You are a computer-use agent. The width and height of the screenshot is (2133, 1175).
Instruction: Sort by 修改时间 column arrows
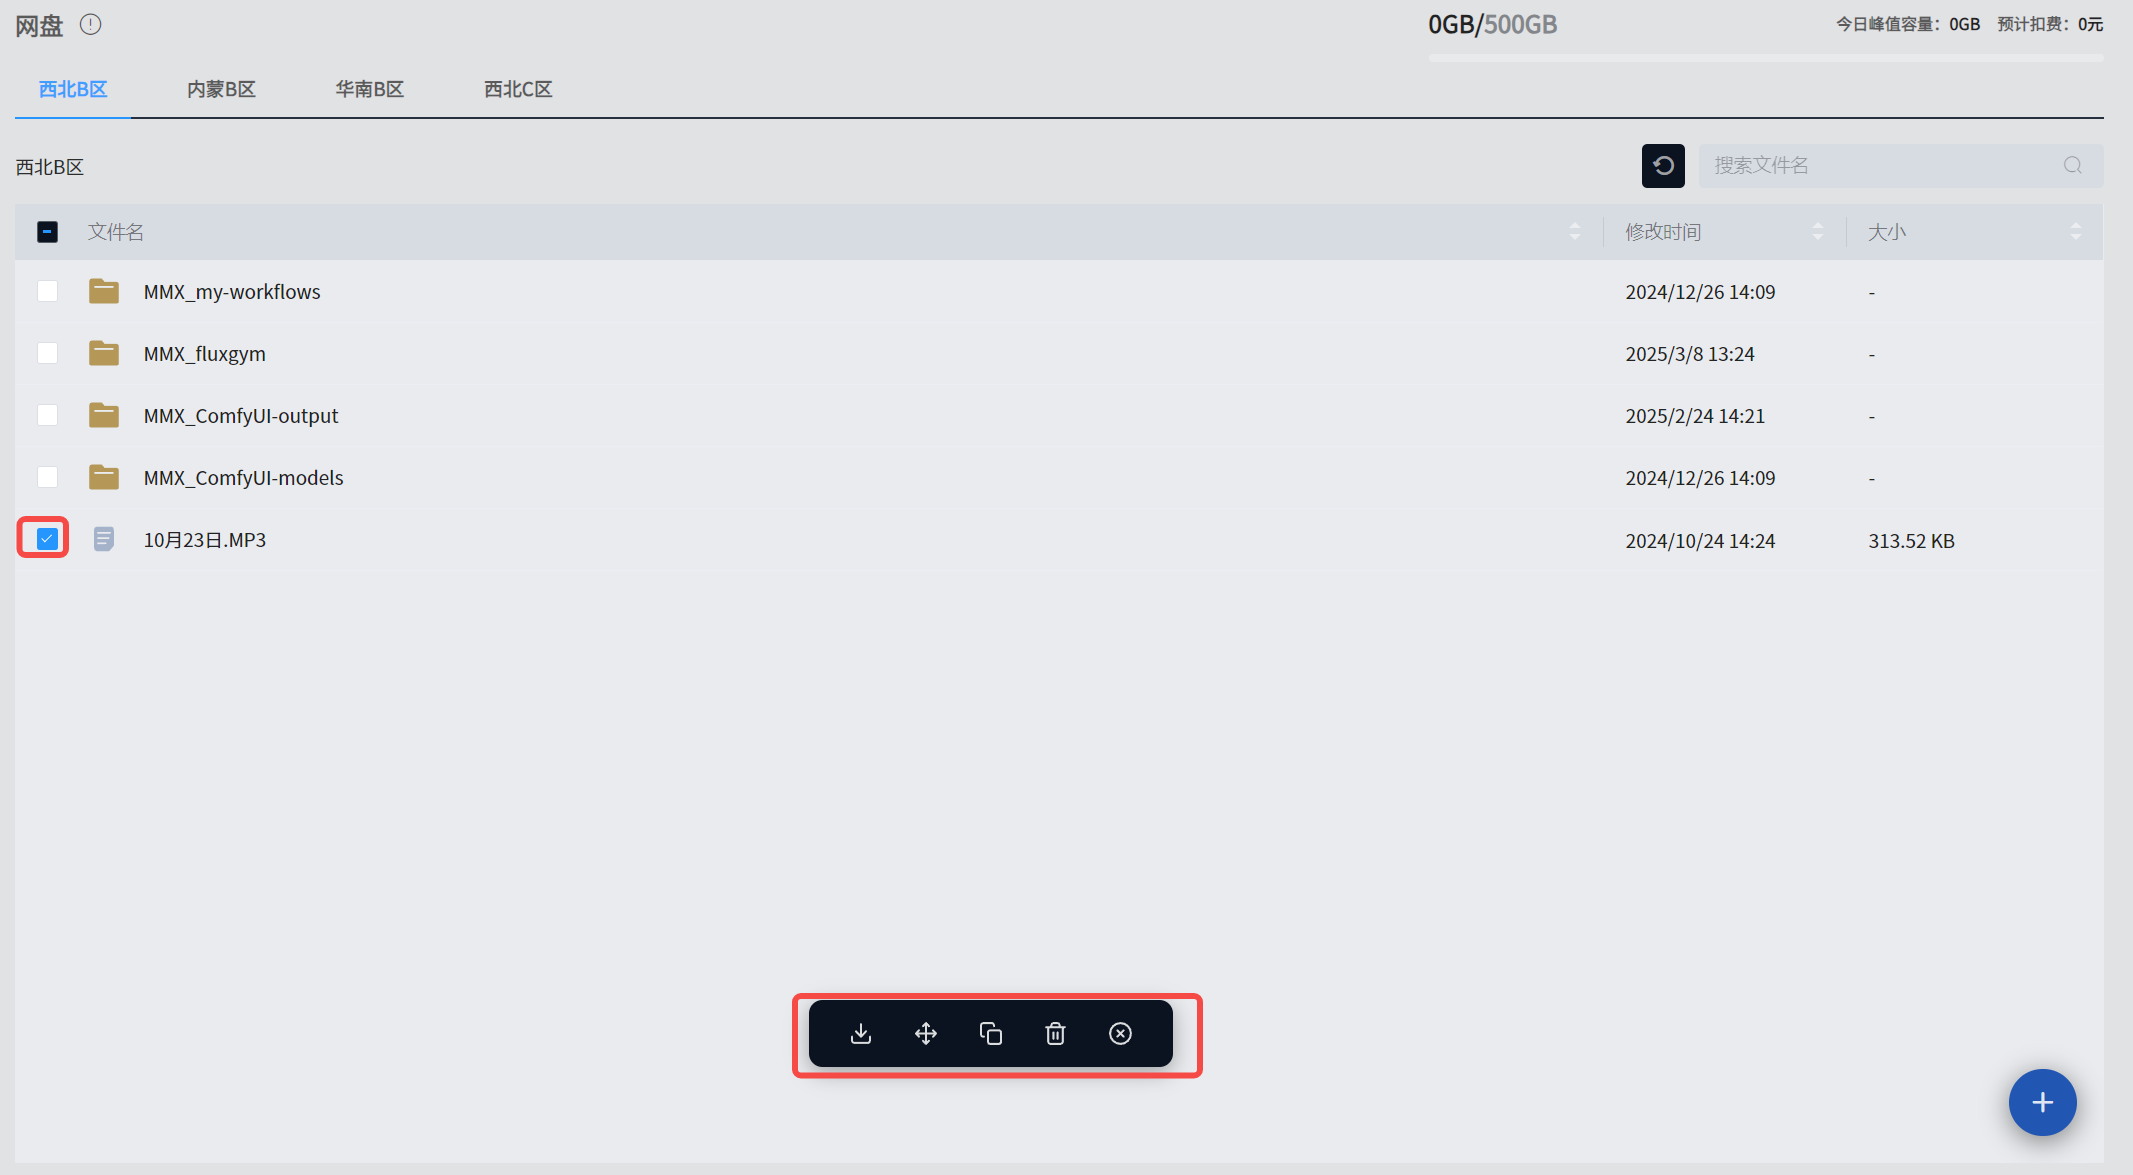pyautogui.click(x=1818, y=232)
